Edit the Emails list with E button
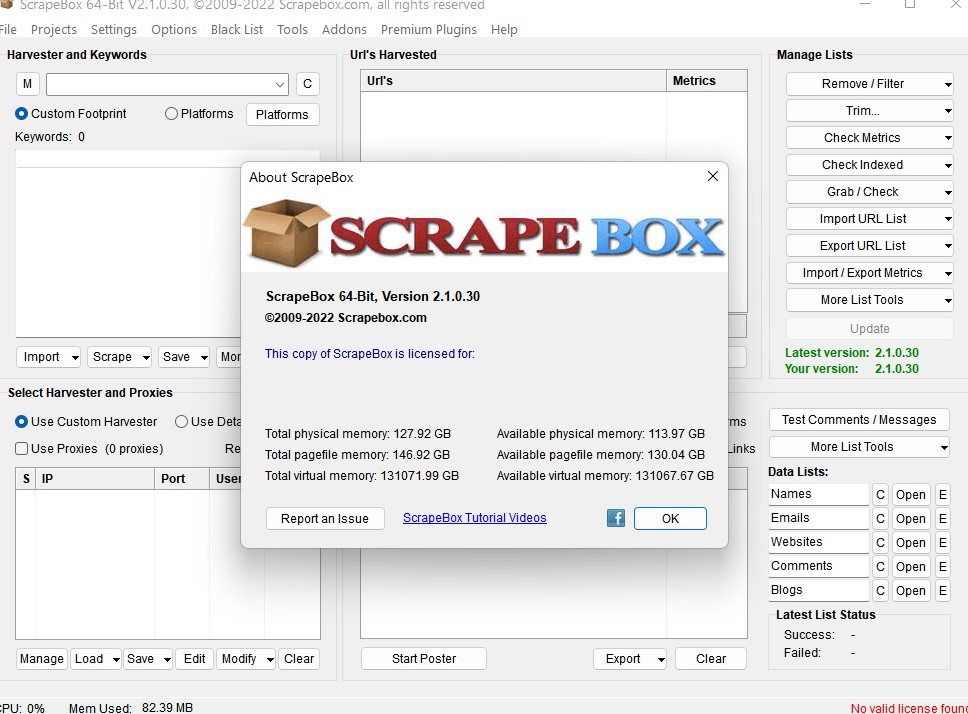 coord(943,518)
